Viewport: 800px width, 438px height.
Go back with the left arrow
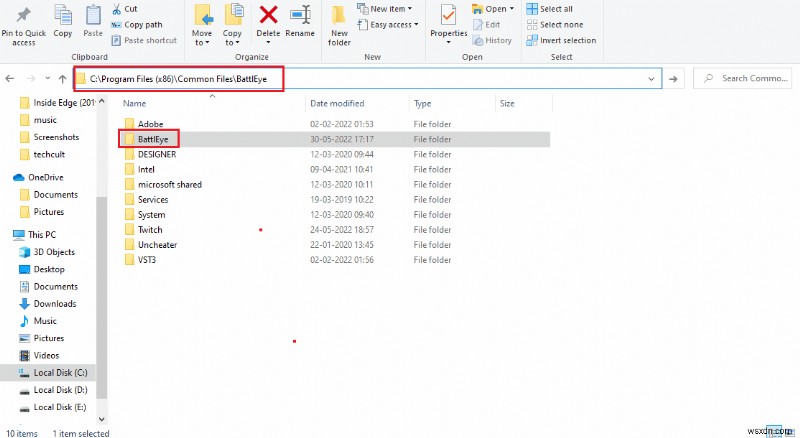[9, 79]
